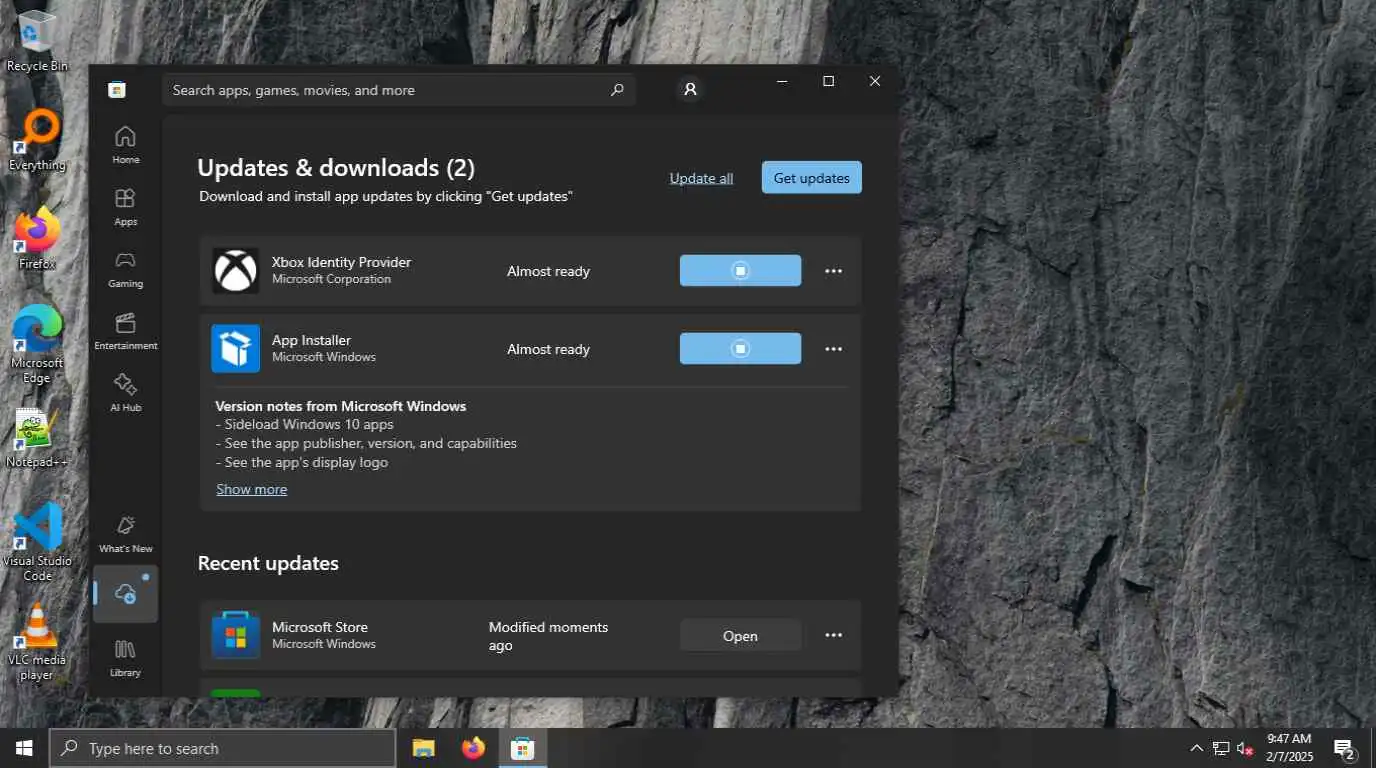This screenshot has width=1376, height=768.
Task: Go to Apps in the Store sidebar
Action: (125, 207)
